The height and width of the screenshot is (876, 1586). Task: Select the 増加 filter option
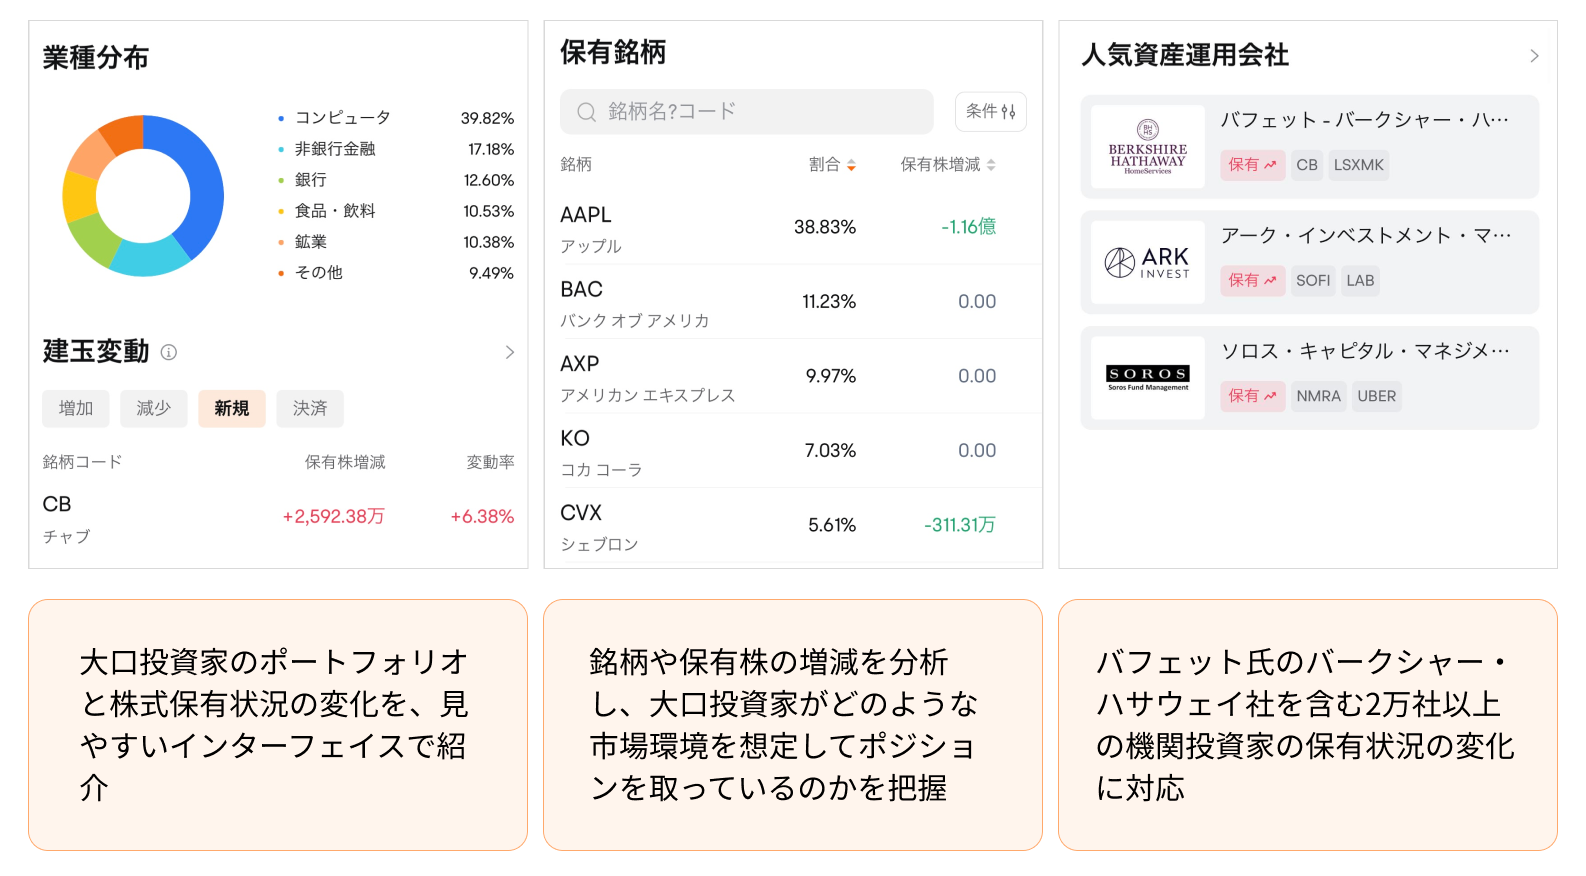(x=75, y=408)
